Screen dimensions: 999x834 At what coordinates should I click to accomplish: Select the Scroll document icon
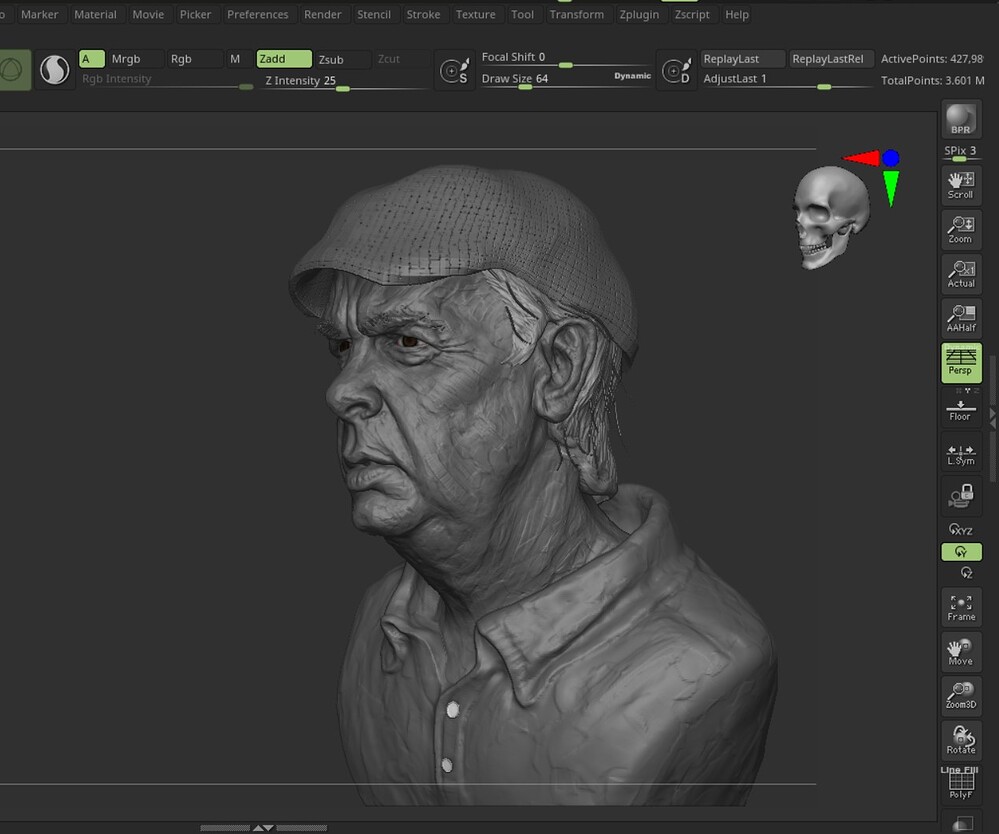coord(960,184)
